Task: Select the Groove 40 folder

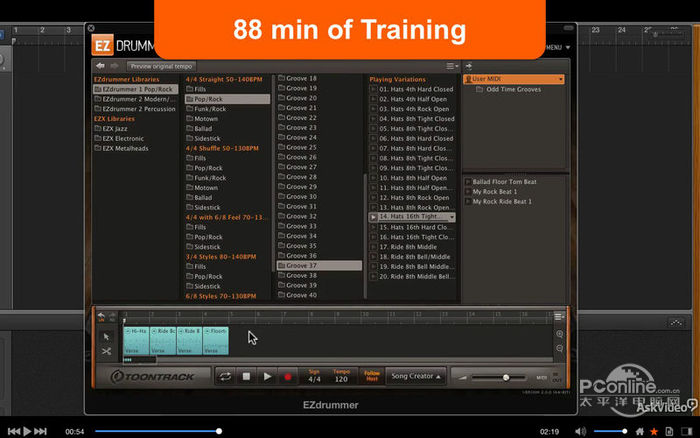Action: pos(297,295)
